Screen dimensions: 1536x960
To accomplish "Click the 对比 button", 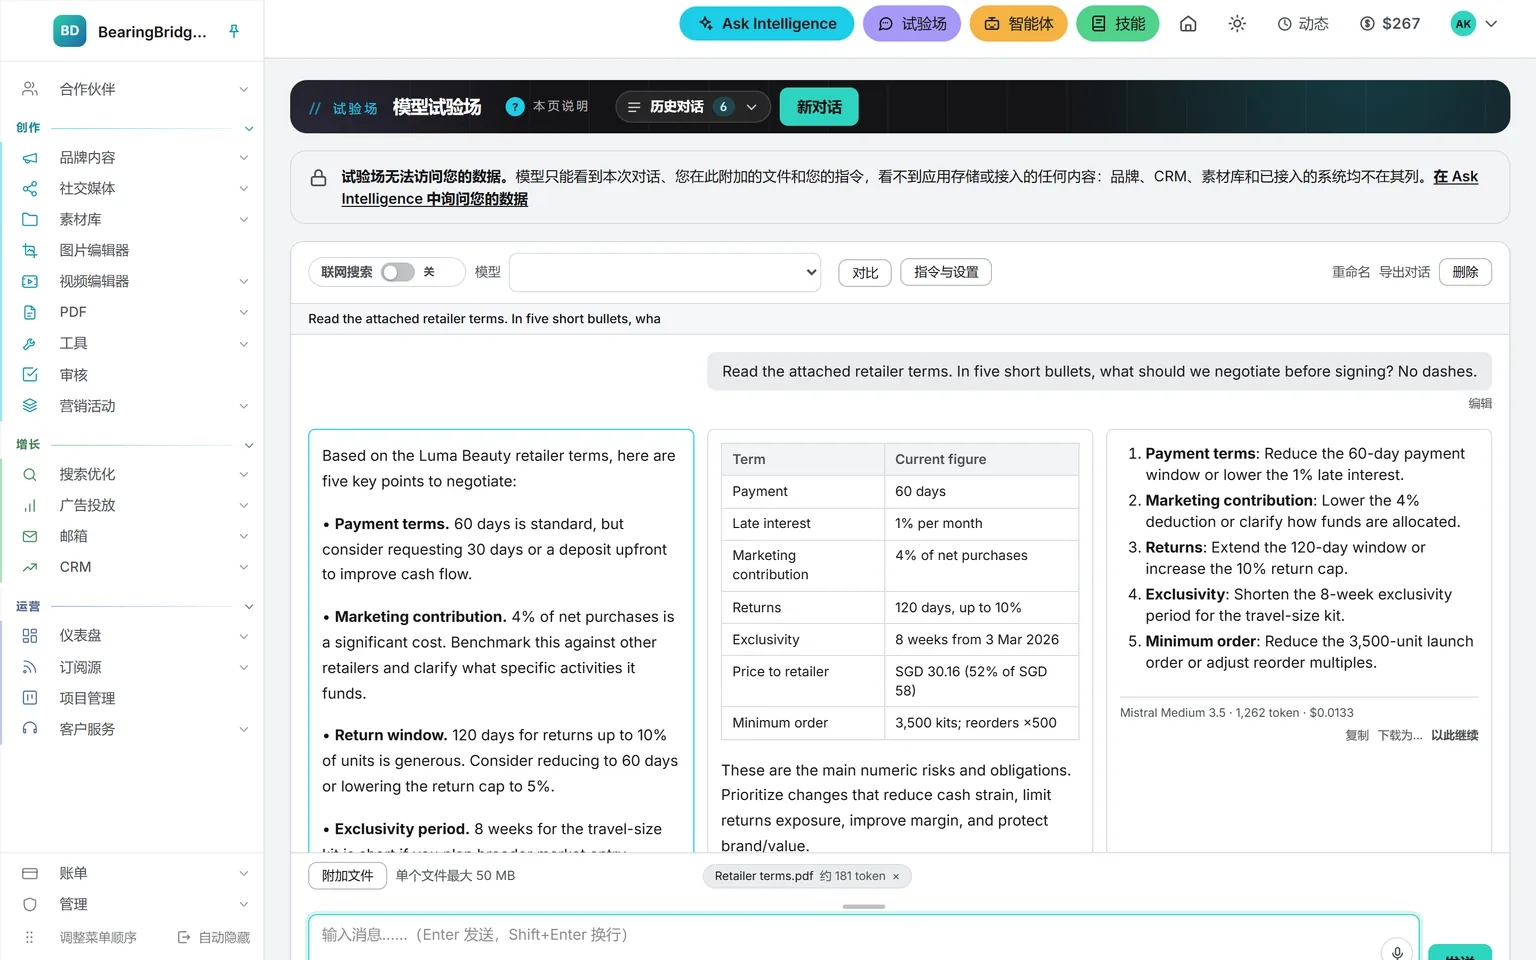I will pyautogui.click(x=865, y=273).
